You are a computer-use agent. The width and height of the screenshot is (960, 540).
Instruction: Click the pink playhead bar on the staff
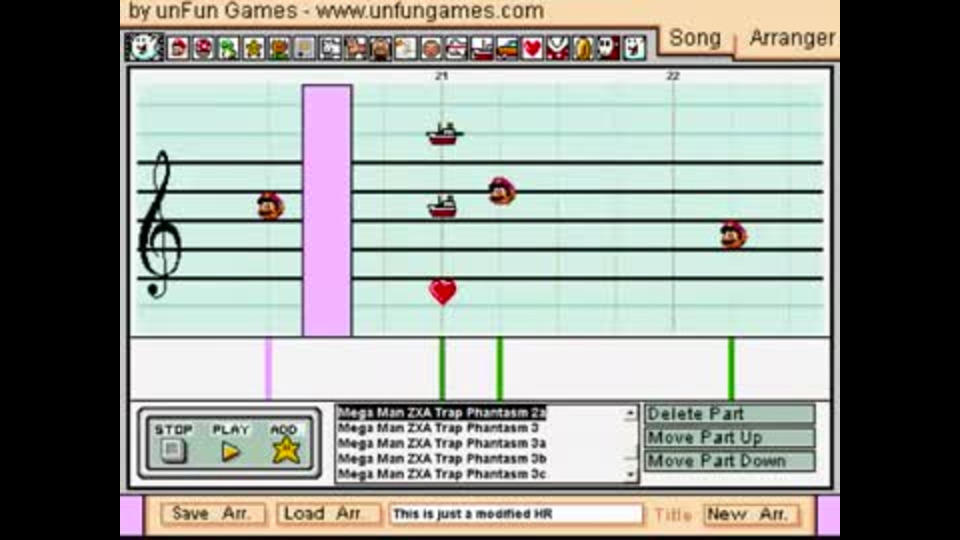tap(327, 210)
